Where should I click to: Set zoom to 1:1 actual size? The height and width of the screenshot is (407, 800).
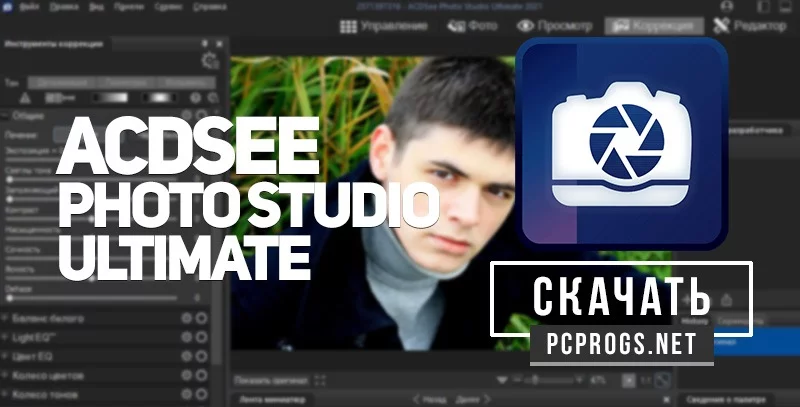click(645, 380)
